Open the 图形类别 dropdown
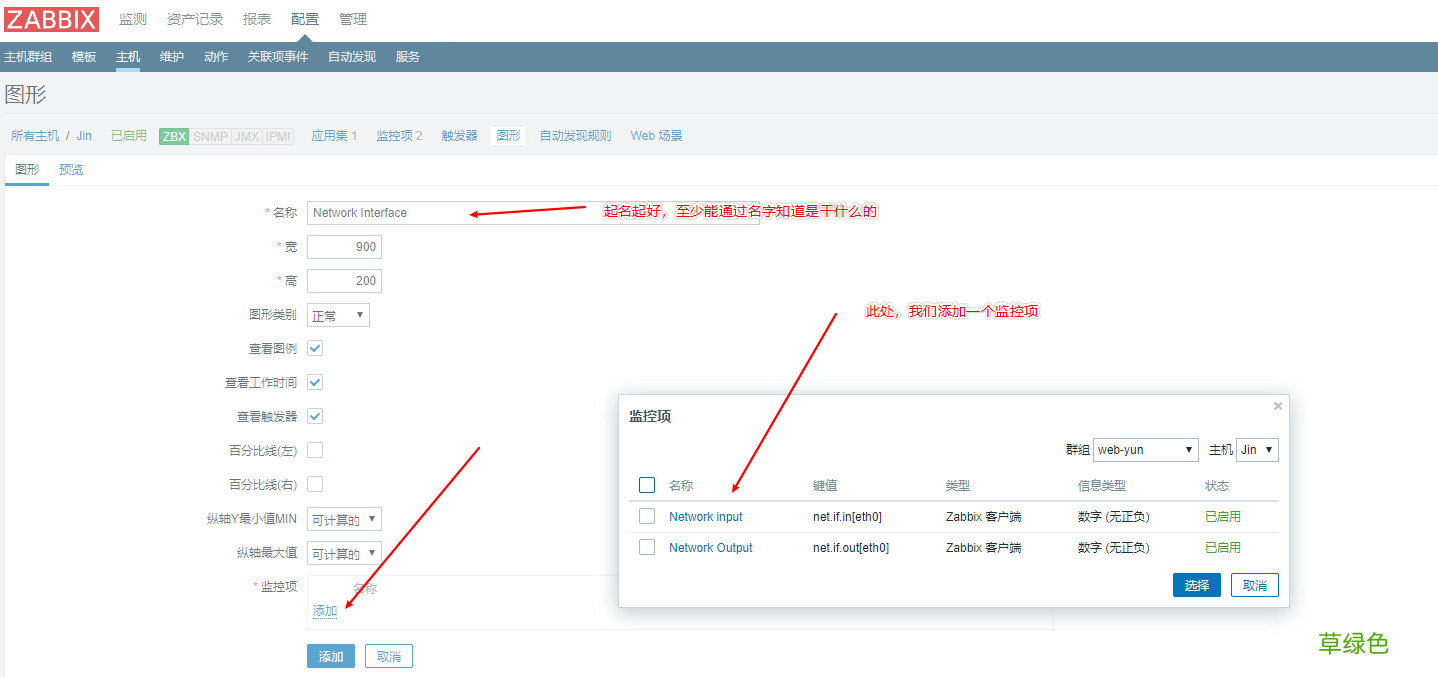Screen dimensions: 1438x677 coord(338,314)
